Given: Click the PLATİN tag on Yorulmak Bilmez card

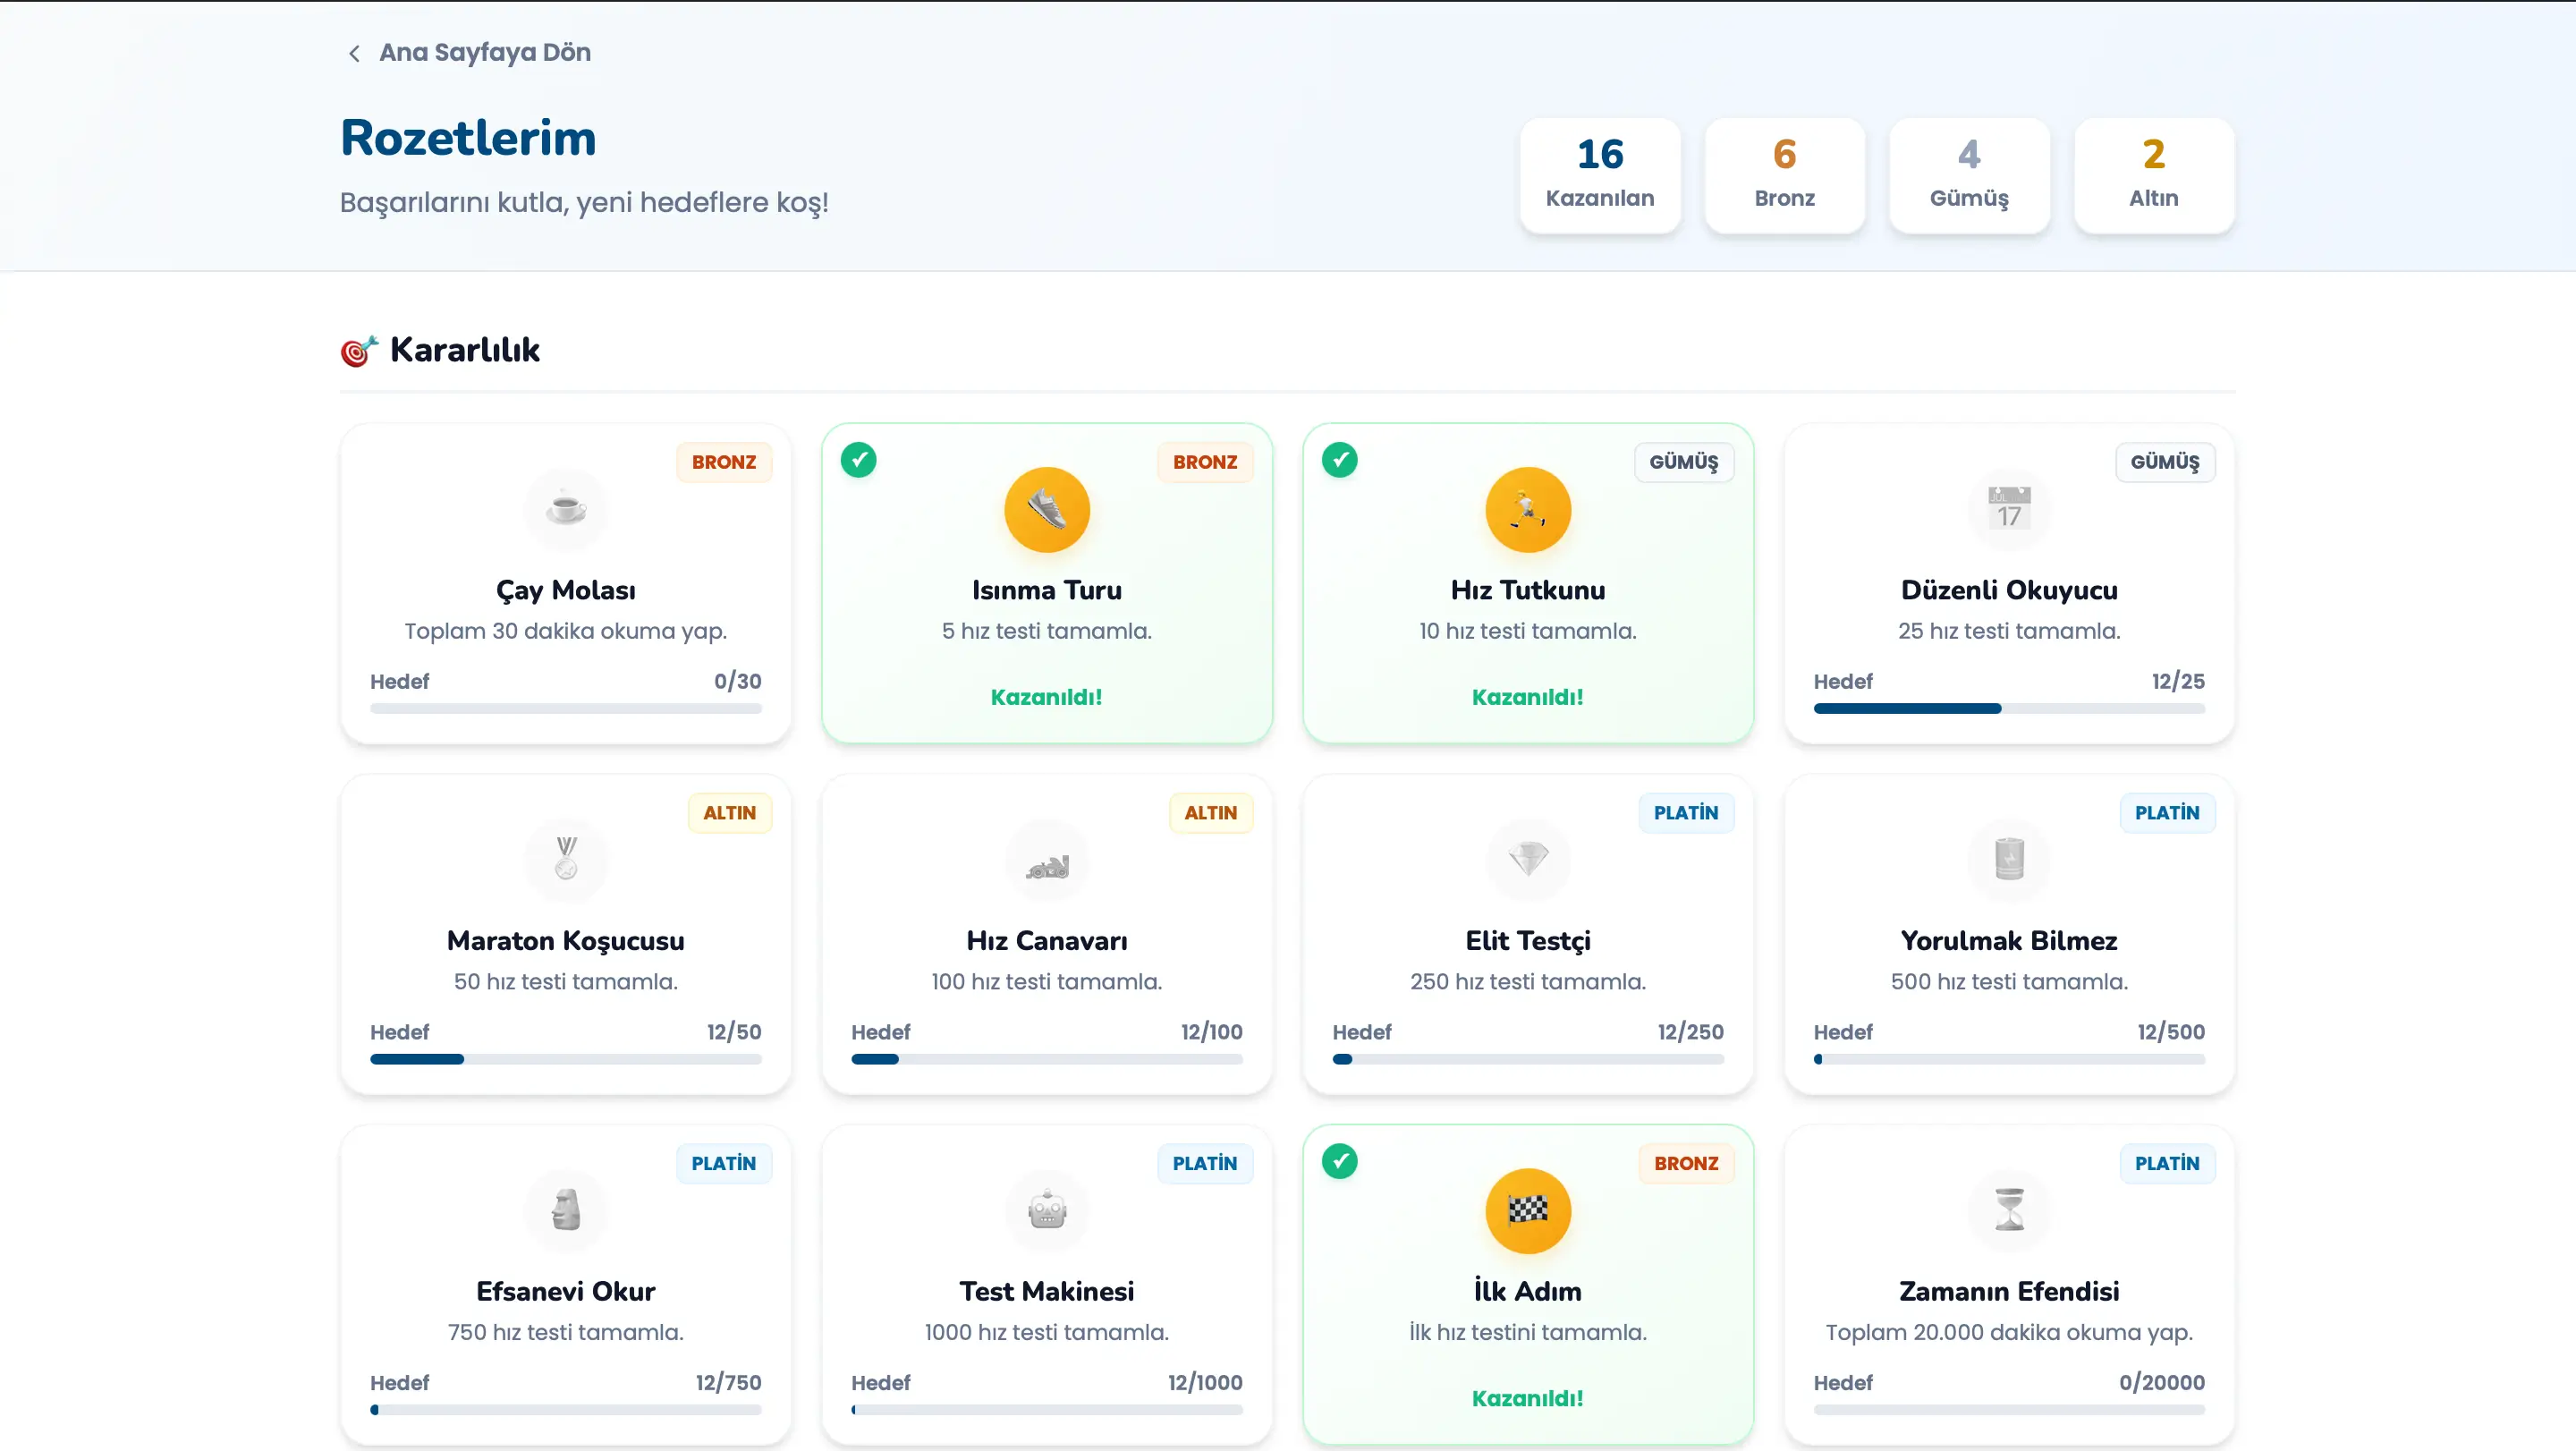Looking at the screenshot, I should (2166, 813).
